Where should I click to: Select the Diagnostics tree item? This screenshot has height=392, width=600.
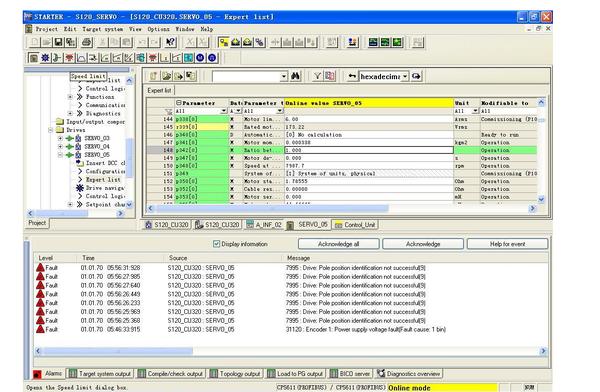103,113
